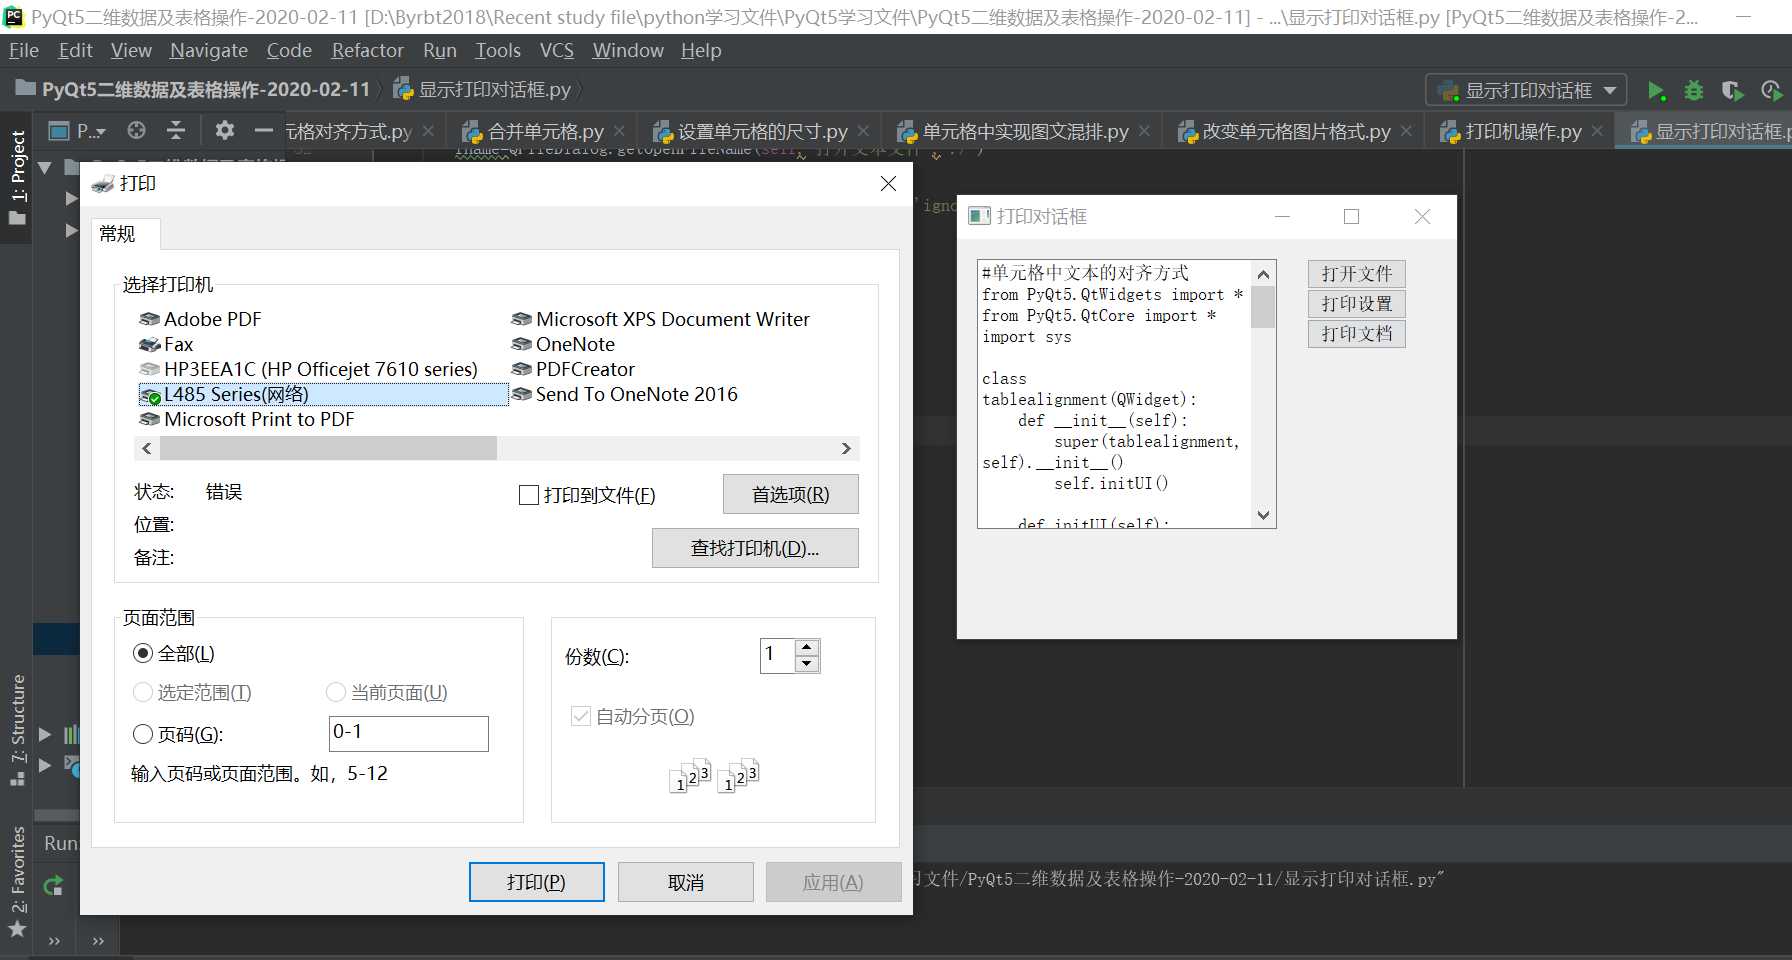Select the PDFCreator printer
The width and height of the screenshot is (1792, 960).
[x=573, y=369]
